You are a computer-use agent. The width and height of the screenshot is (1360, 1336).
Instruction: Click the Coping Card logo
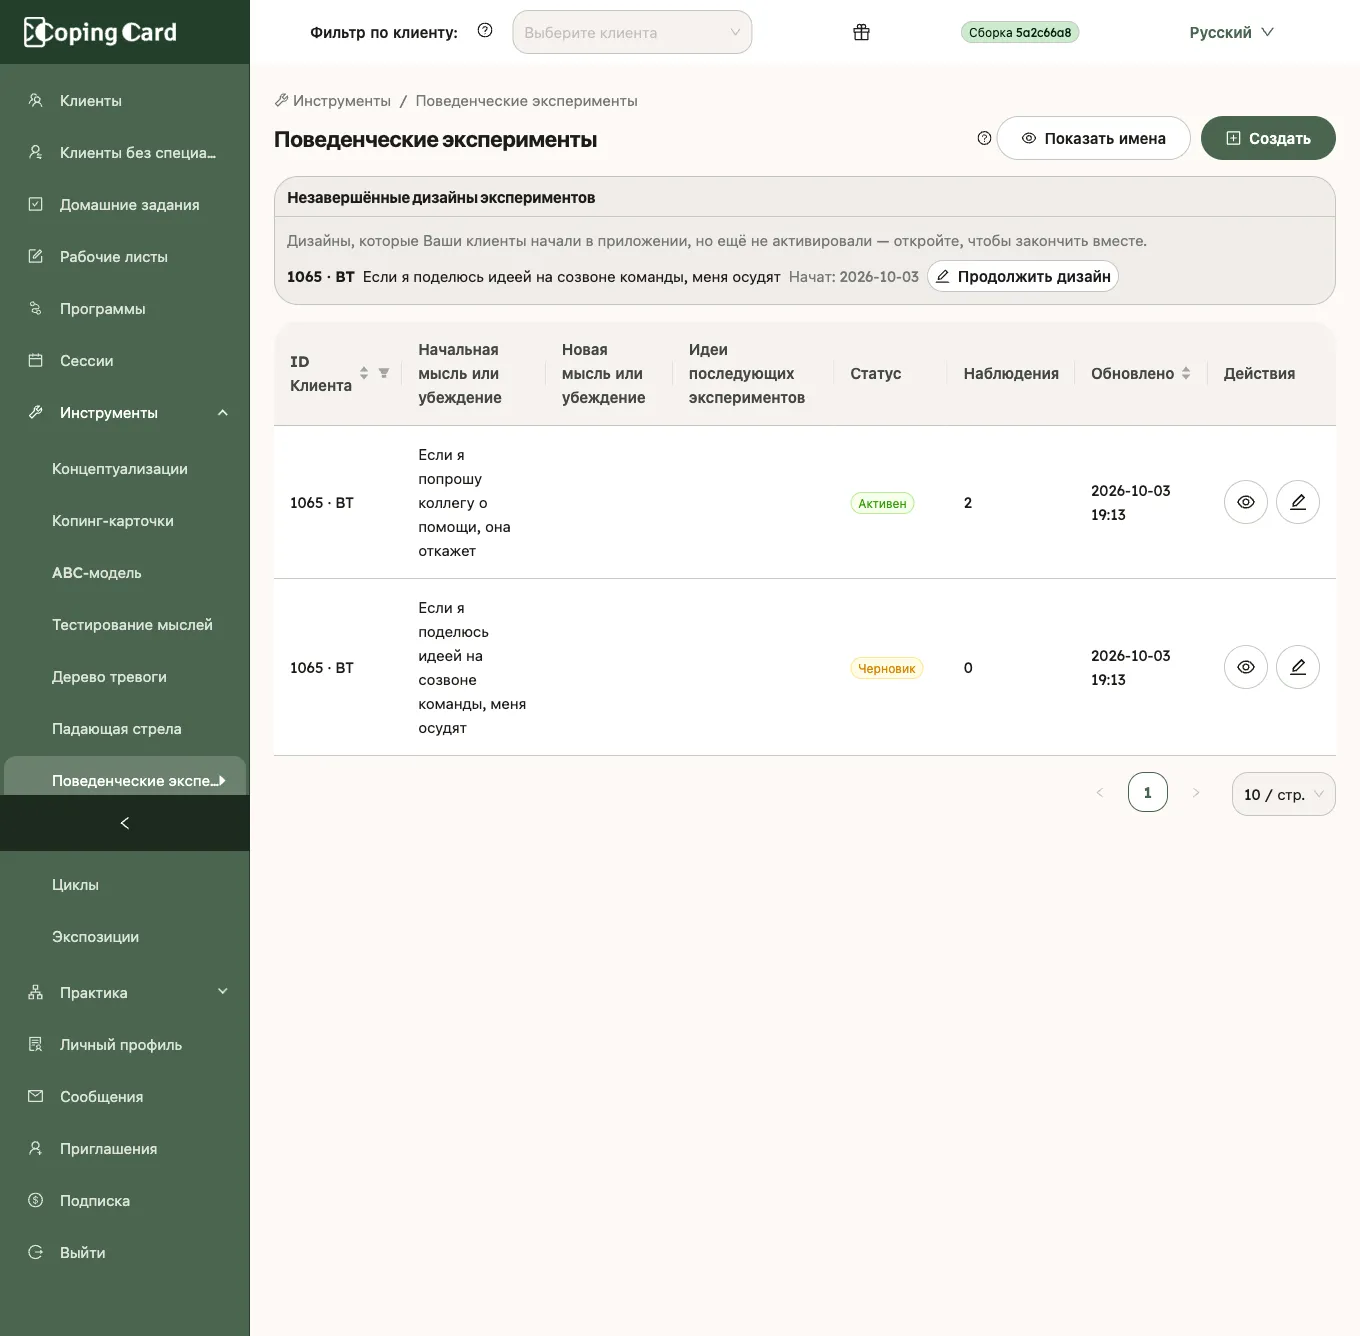pos(100,32)
